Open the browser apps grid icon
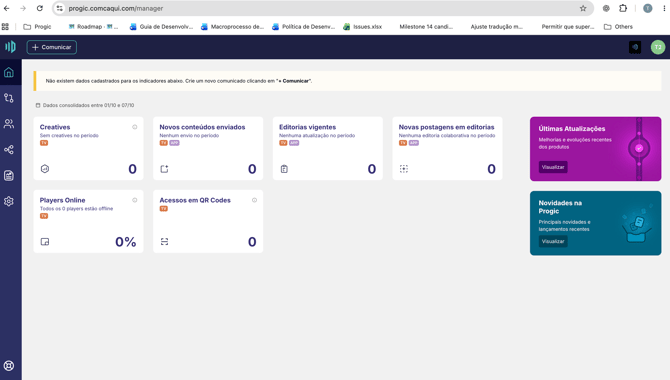 click(x=5, y=27)
